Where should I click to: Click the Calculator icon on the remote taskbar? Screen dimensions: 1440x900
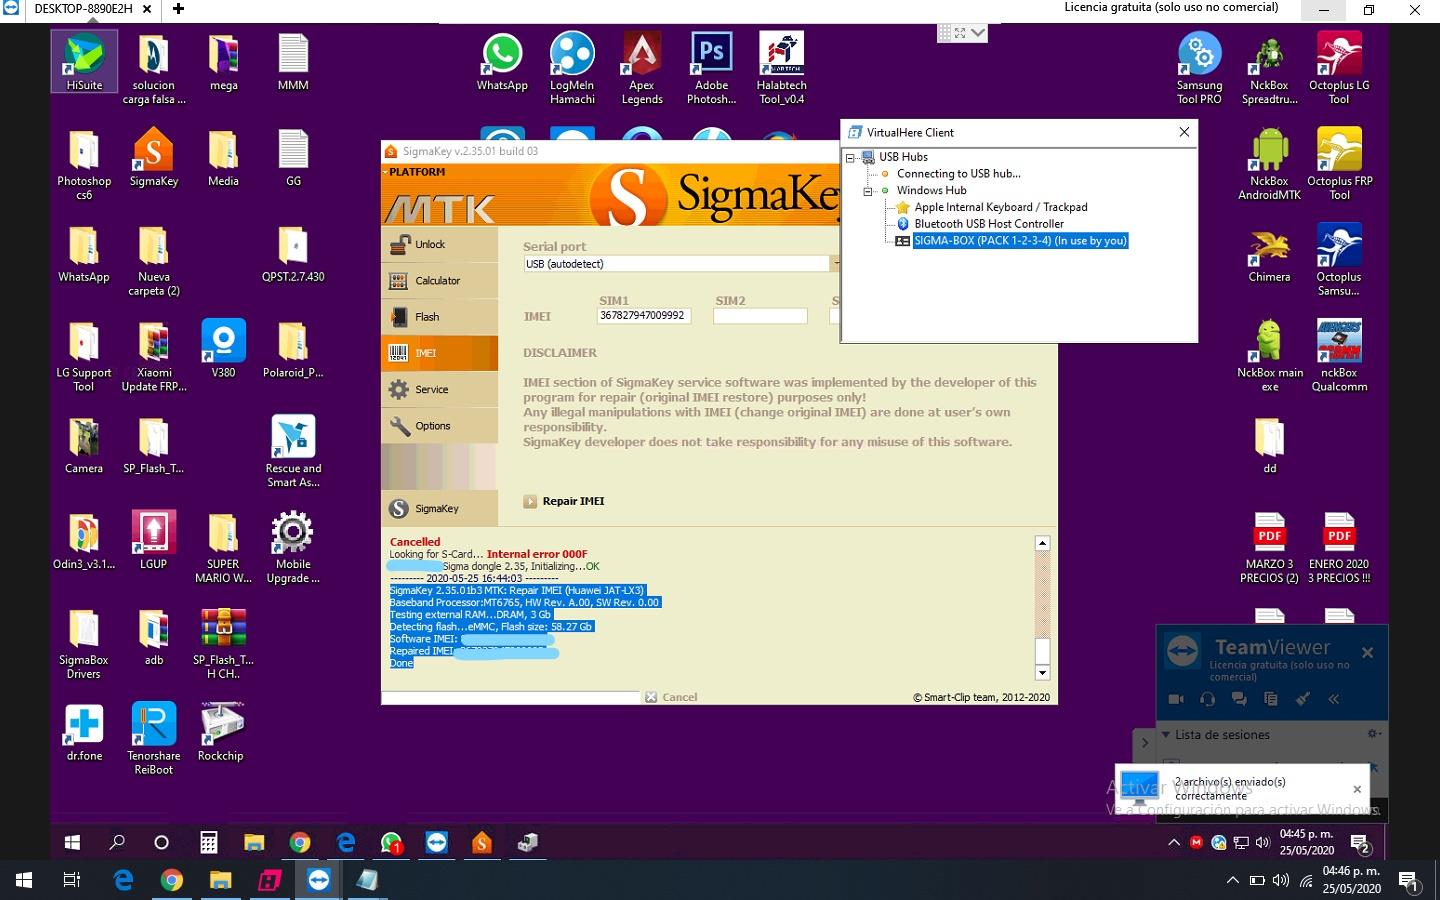click(208, 843)
